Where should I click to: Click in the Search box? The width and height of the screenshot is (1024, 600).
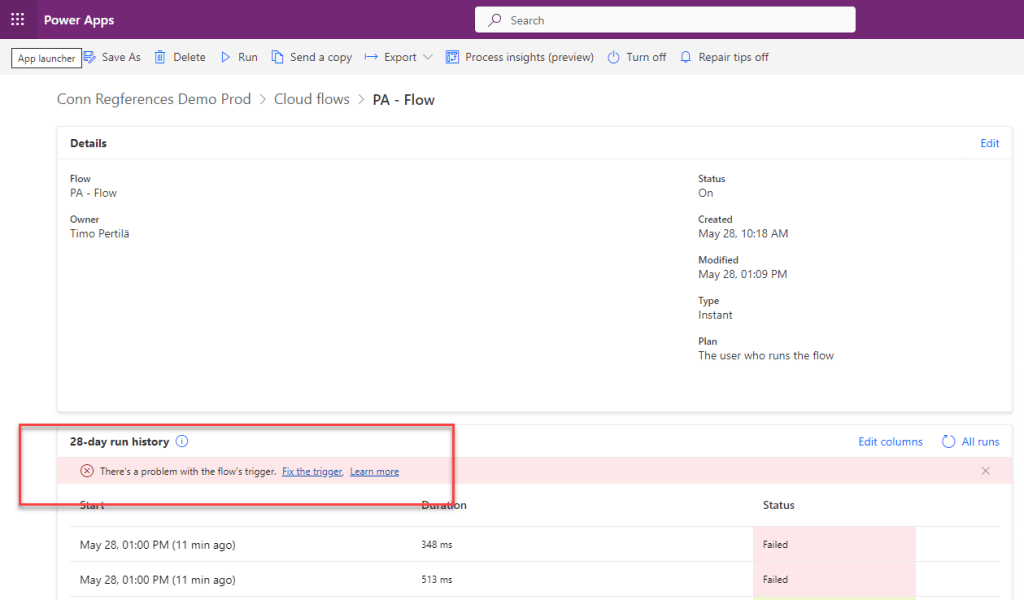665,20
